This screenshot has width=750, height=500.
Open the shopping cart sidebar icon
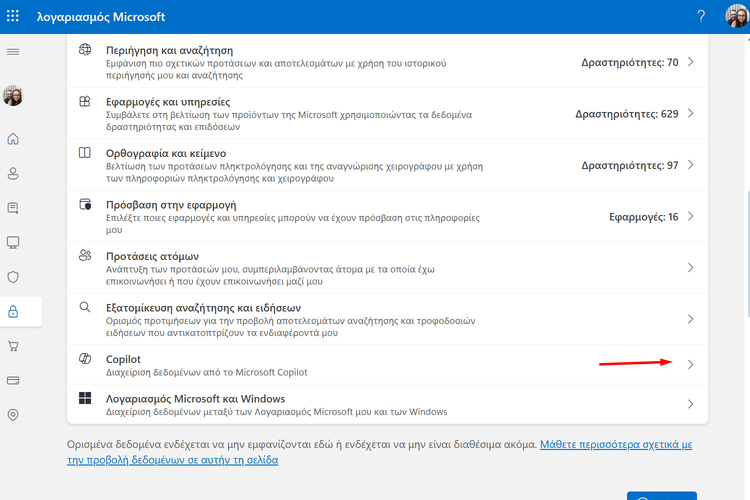tap(13, 346)
